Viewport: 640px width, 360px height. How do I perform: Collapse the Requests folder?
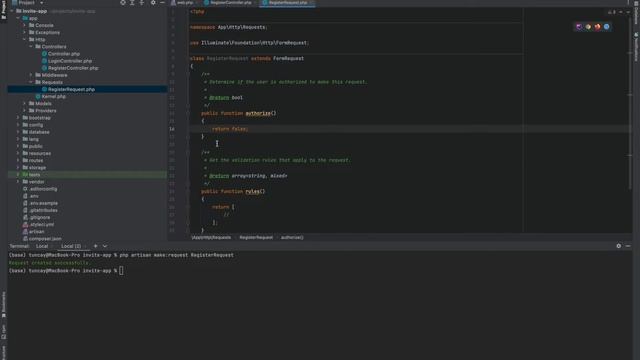click(31, 82)
